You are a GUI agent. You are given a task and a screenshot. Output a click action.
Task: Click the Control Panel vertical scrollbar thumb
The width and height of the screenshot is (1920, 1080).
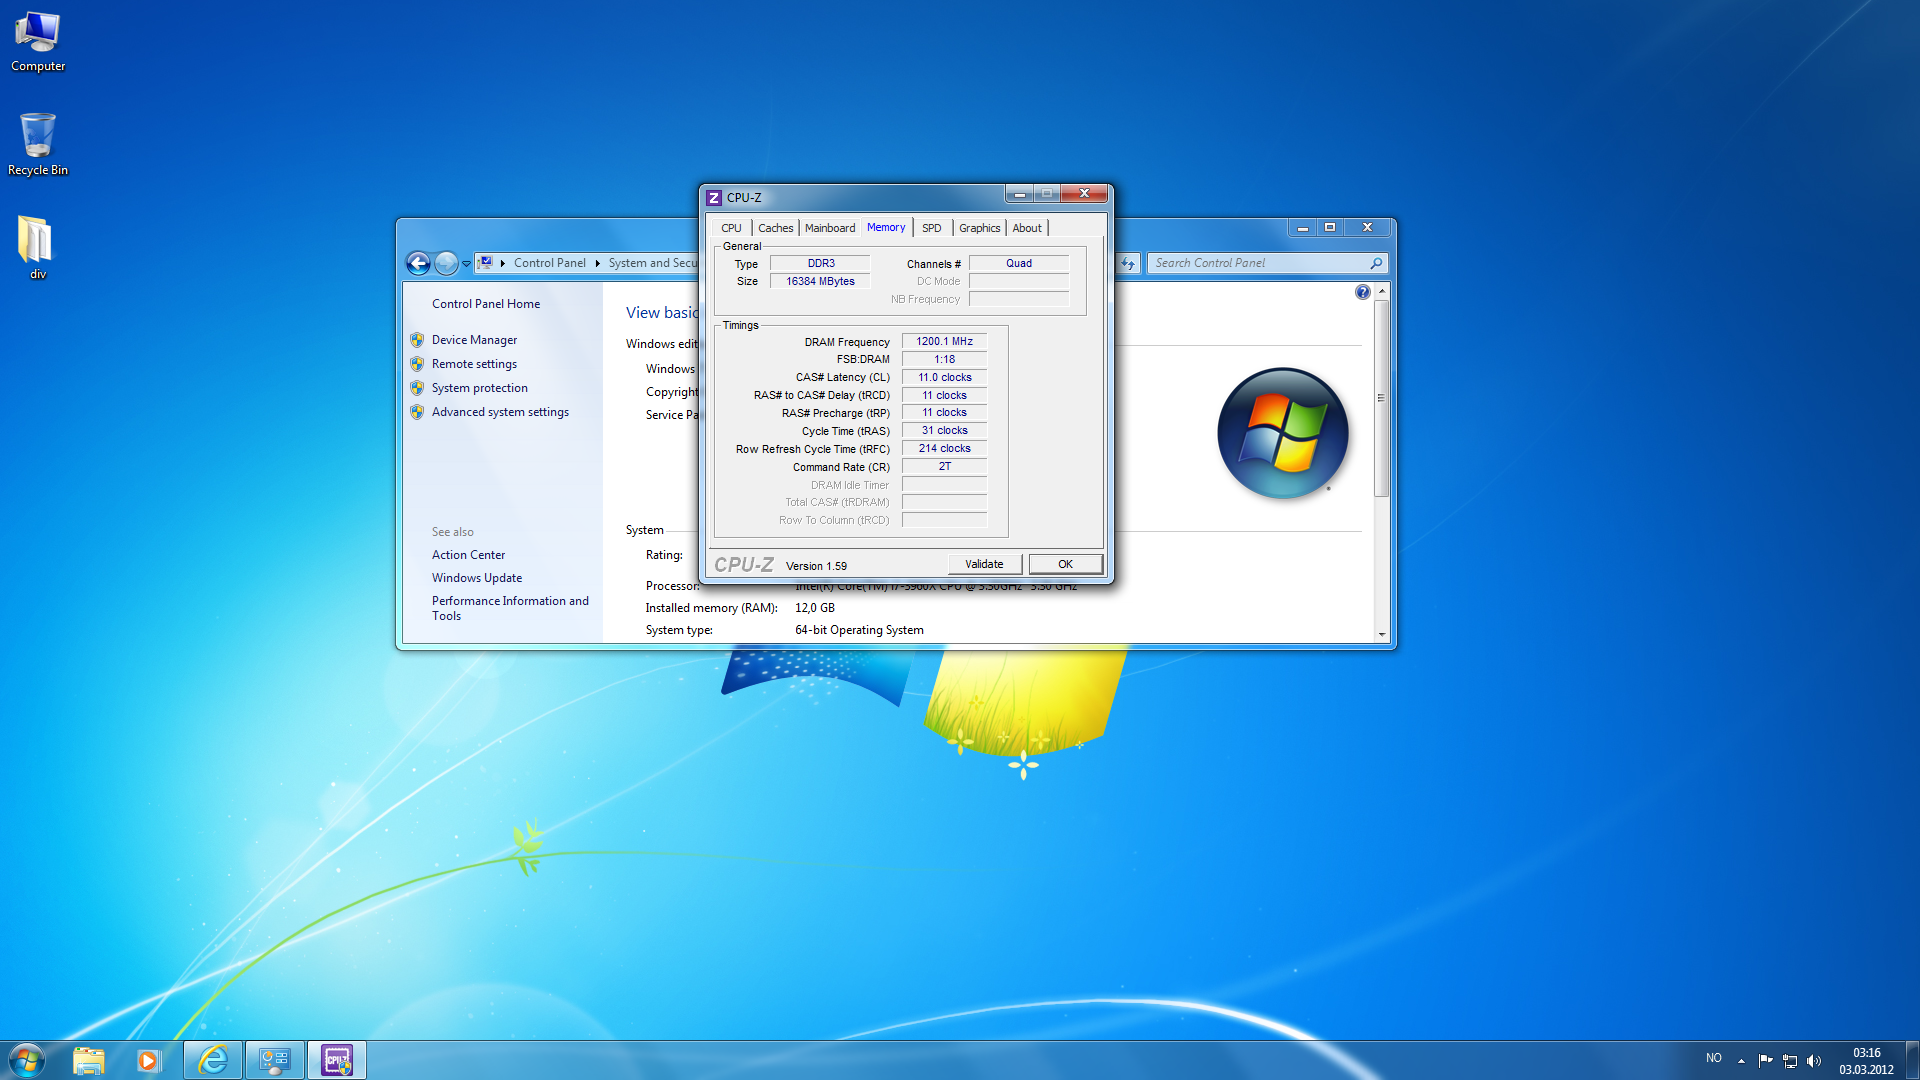[x=1381, y=398]
